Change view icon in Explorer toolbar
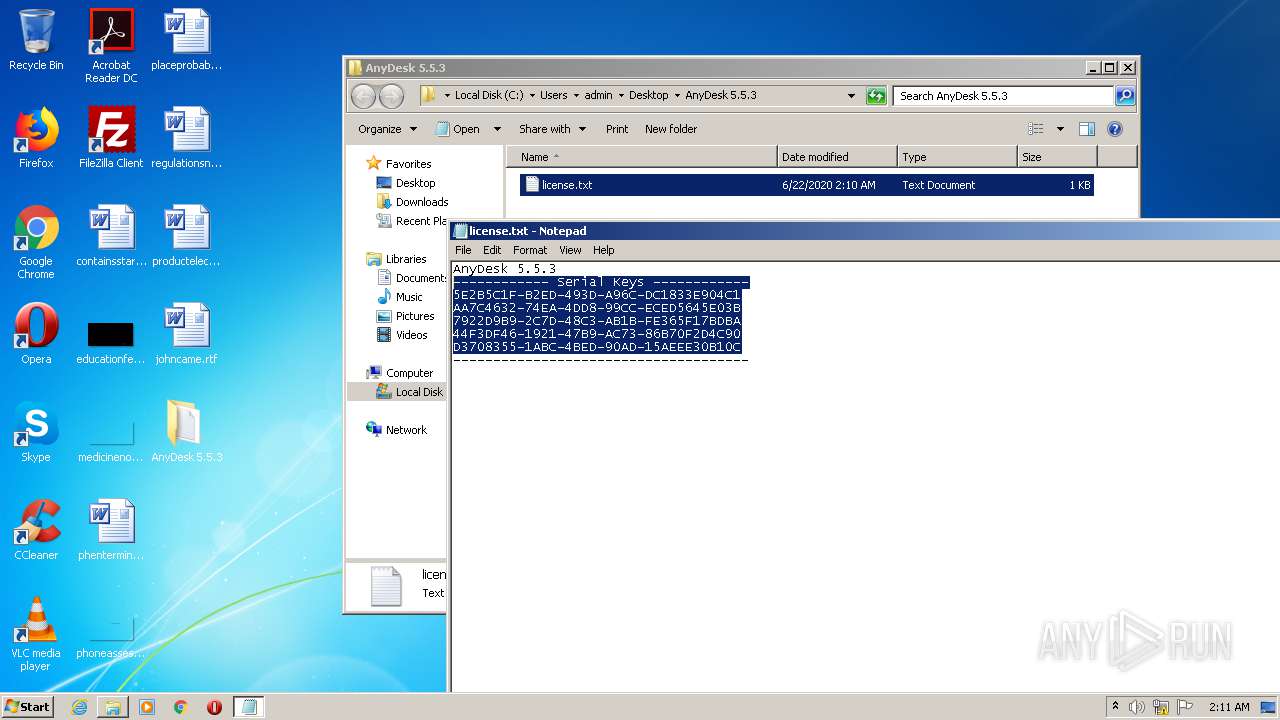 pyautogui.click(x=1036, y=129)
